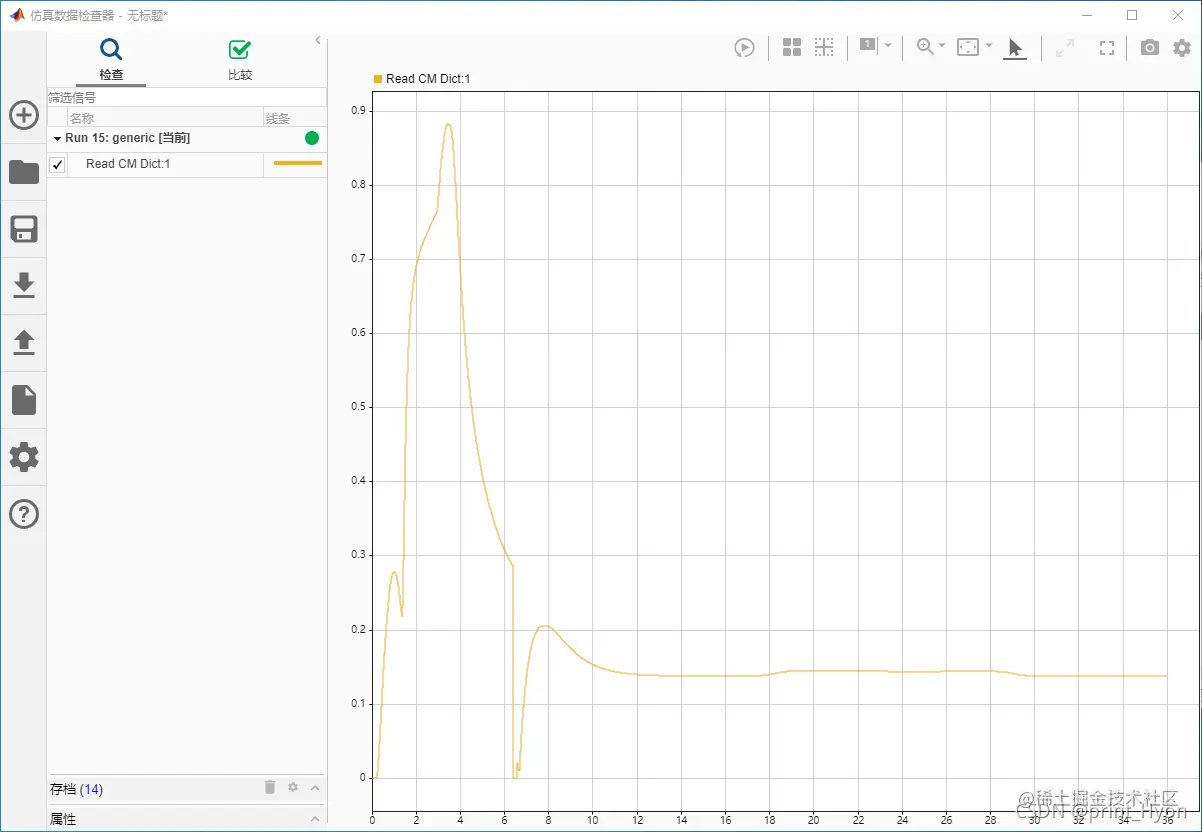Open line color swatch for Read CM Dict:1

297,163
